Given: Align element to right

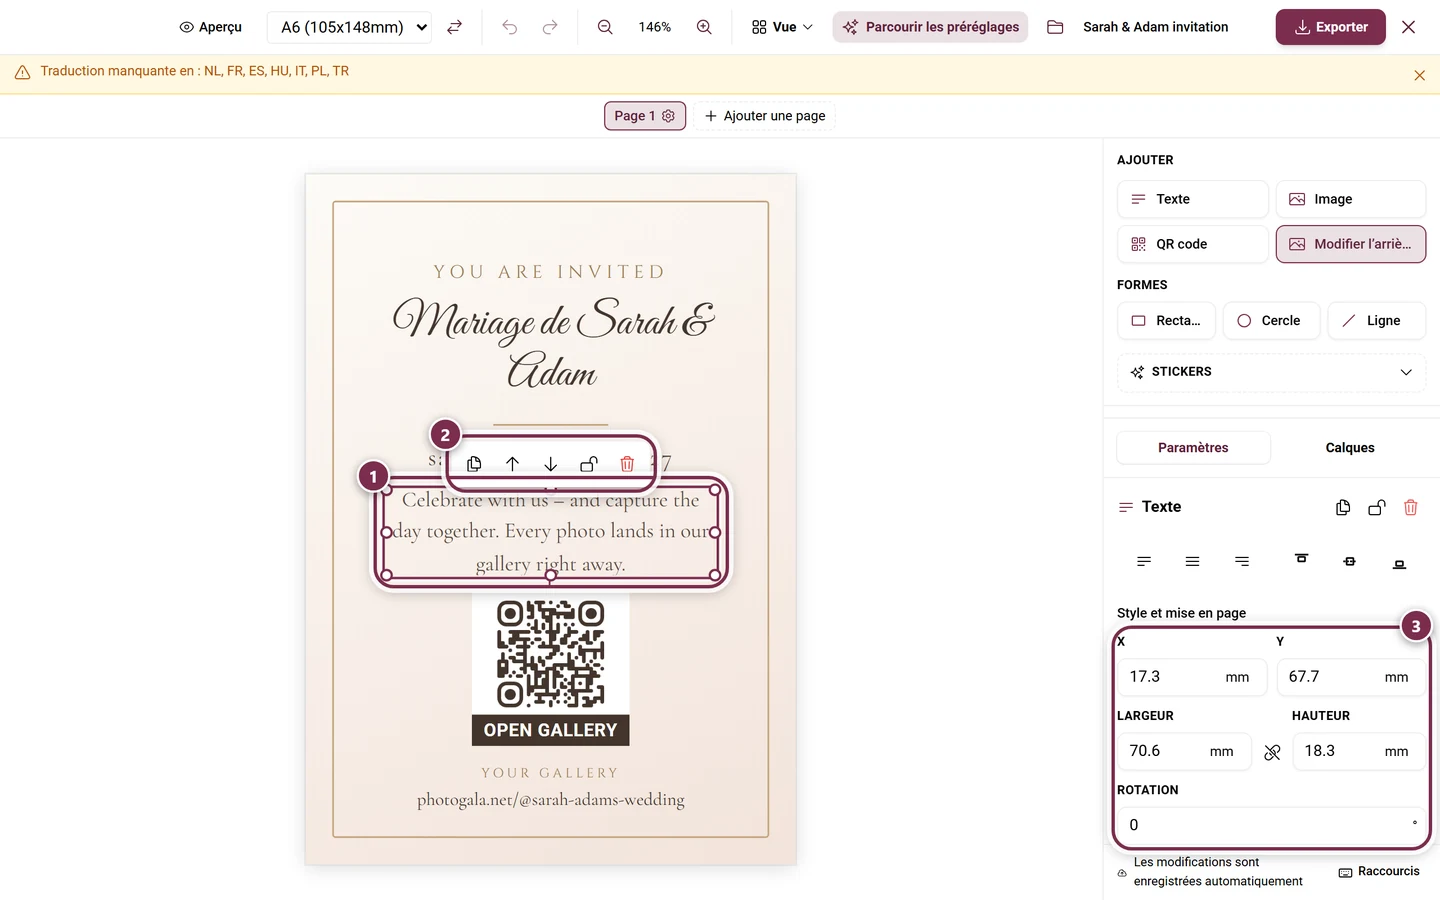Looking at the screenshot, I should point(1242,562).
